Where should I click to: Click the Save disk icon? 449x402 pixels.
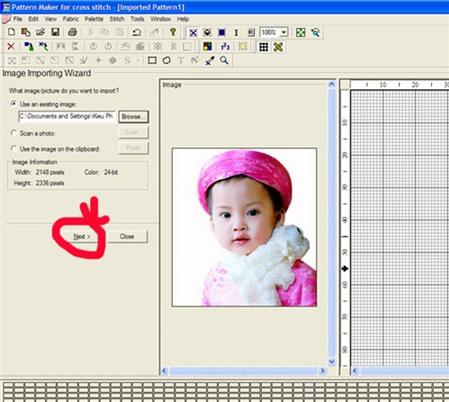click(x=55, y=32)
